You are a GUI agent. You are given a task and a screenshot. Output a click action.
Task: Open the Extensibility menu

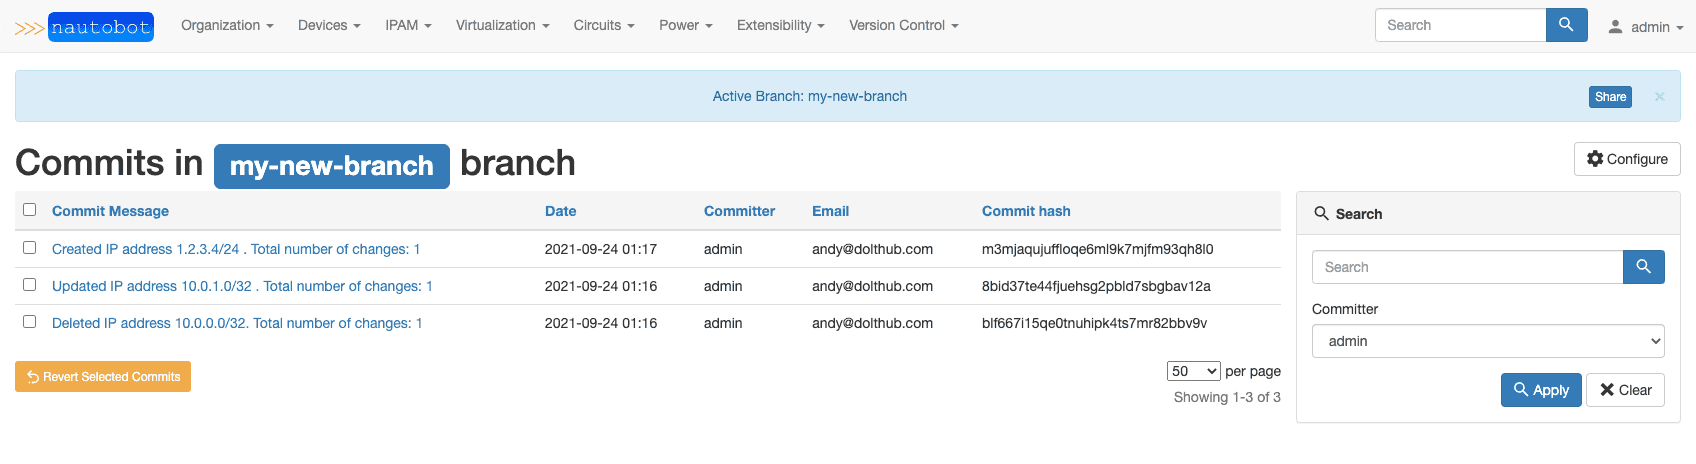coord(781,25)
